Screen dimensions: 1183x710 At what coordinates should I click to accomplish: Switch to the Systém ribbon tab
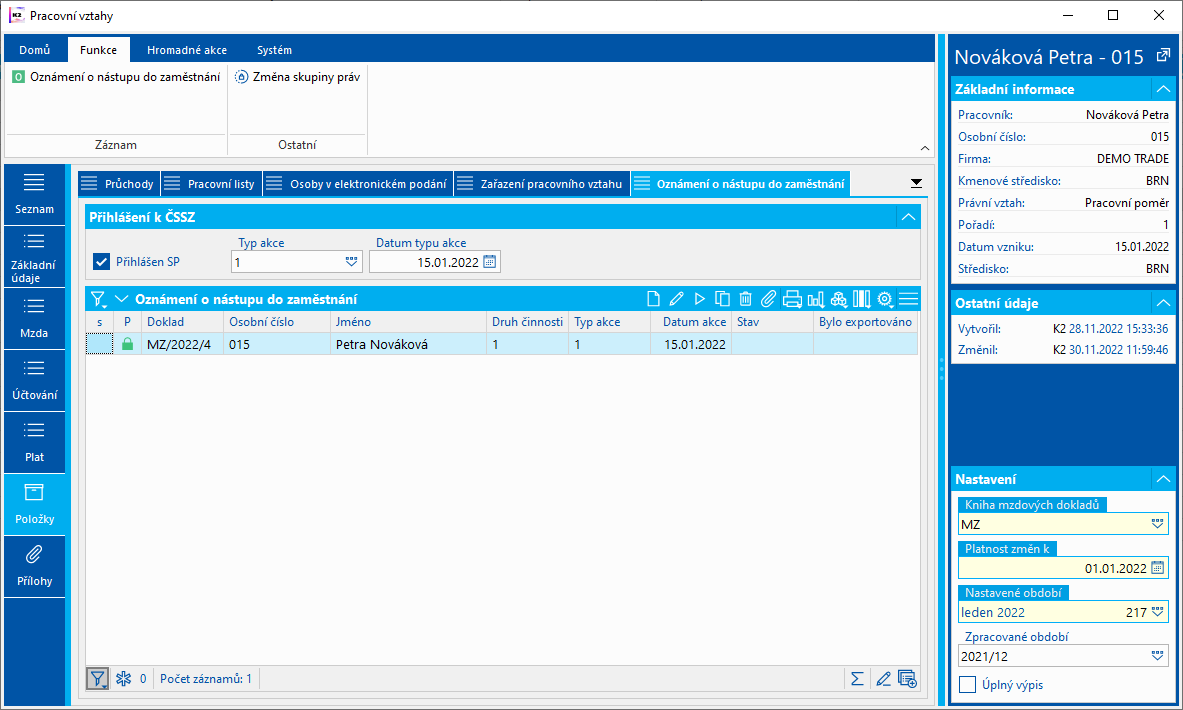(274, 50)
